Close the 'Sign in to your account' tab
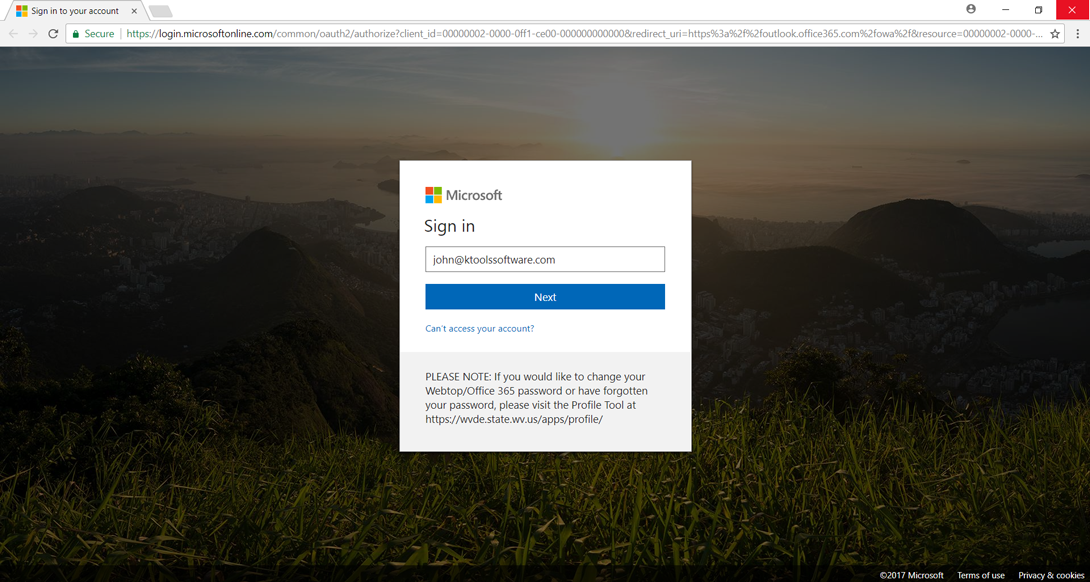Viewport: 1090px width, 582px height. (134, 11)
